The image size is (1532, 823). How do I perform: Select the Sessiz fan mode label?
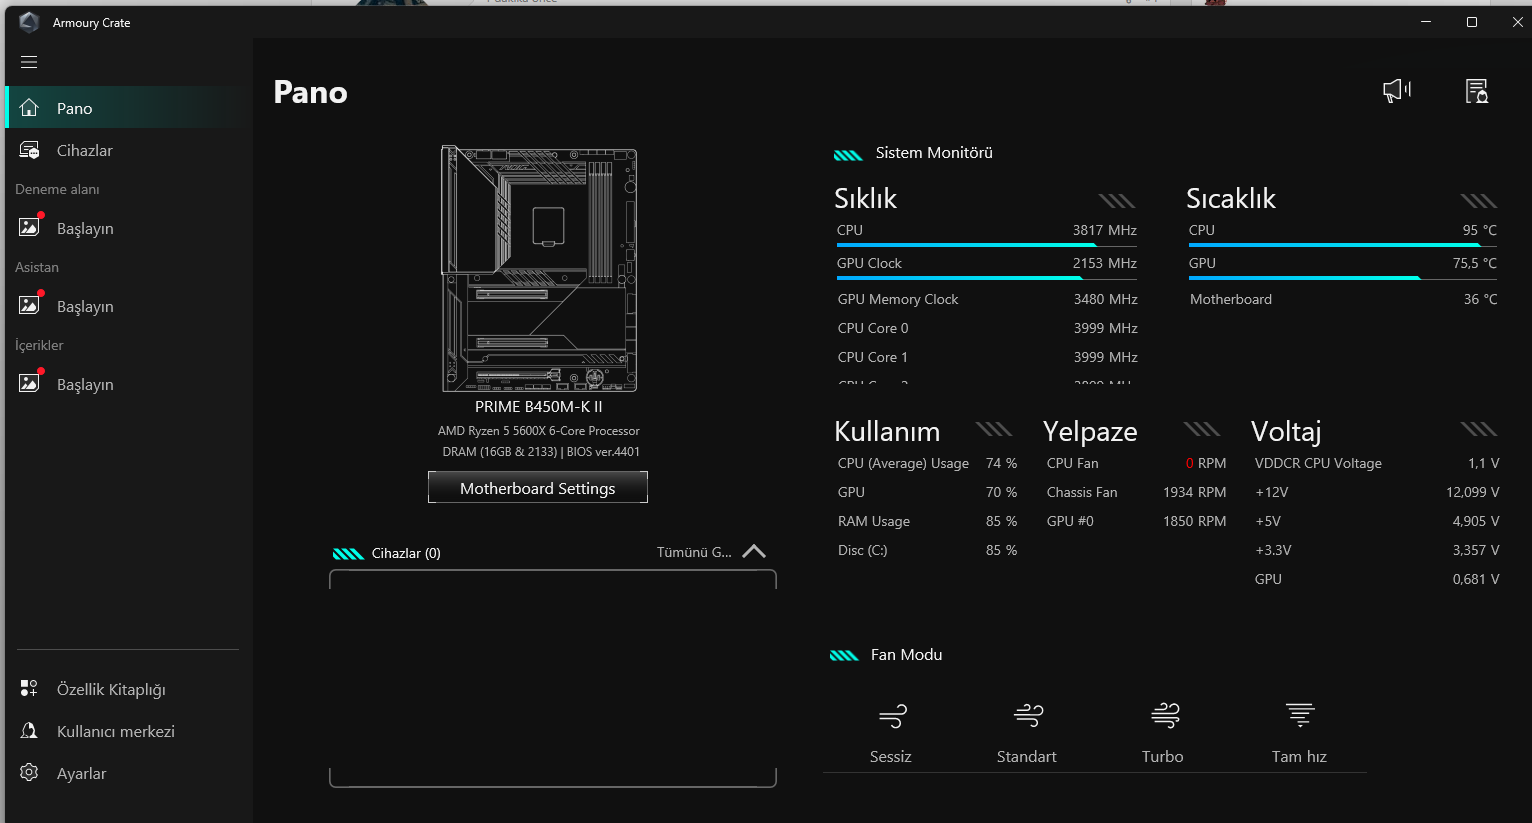pos(891,756)
